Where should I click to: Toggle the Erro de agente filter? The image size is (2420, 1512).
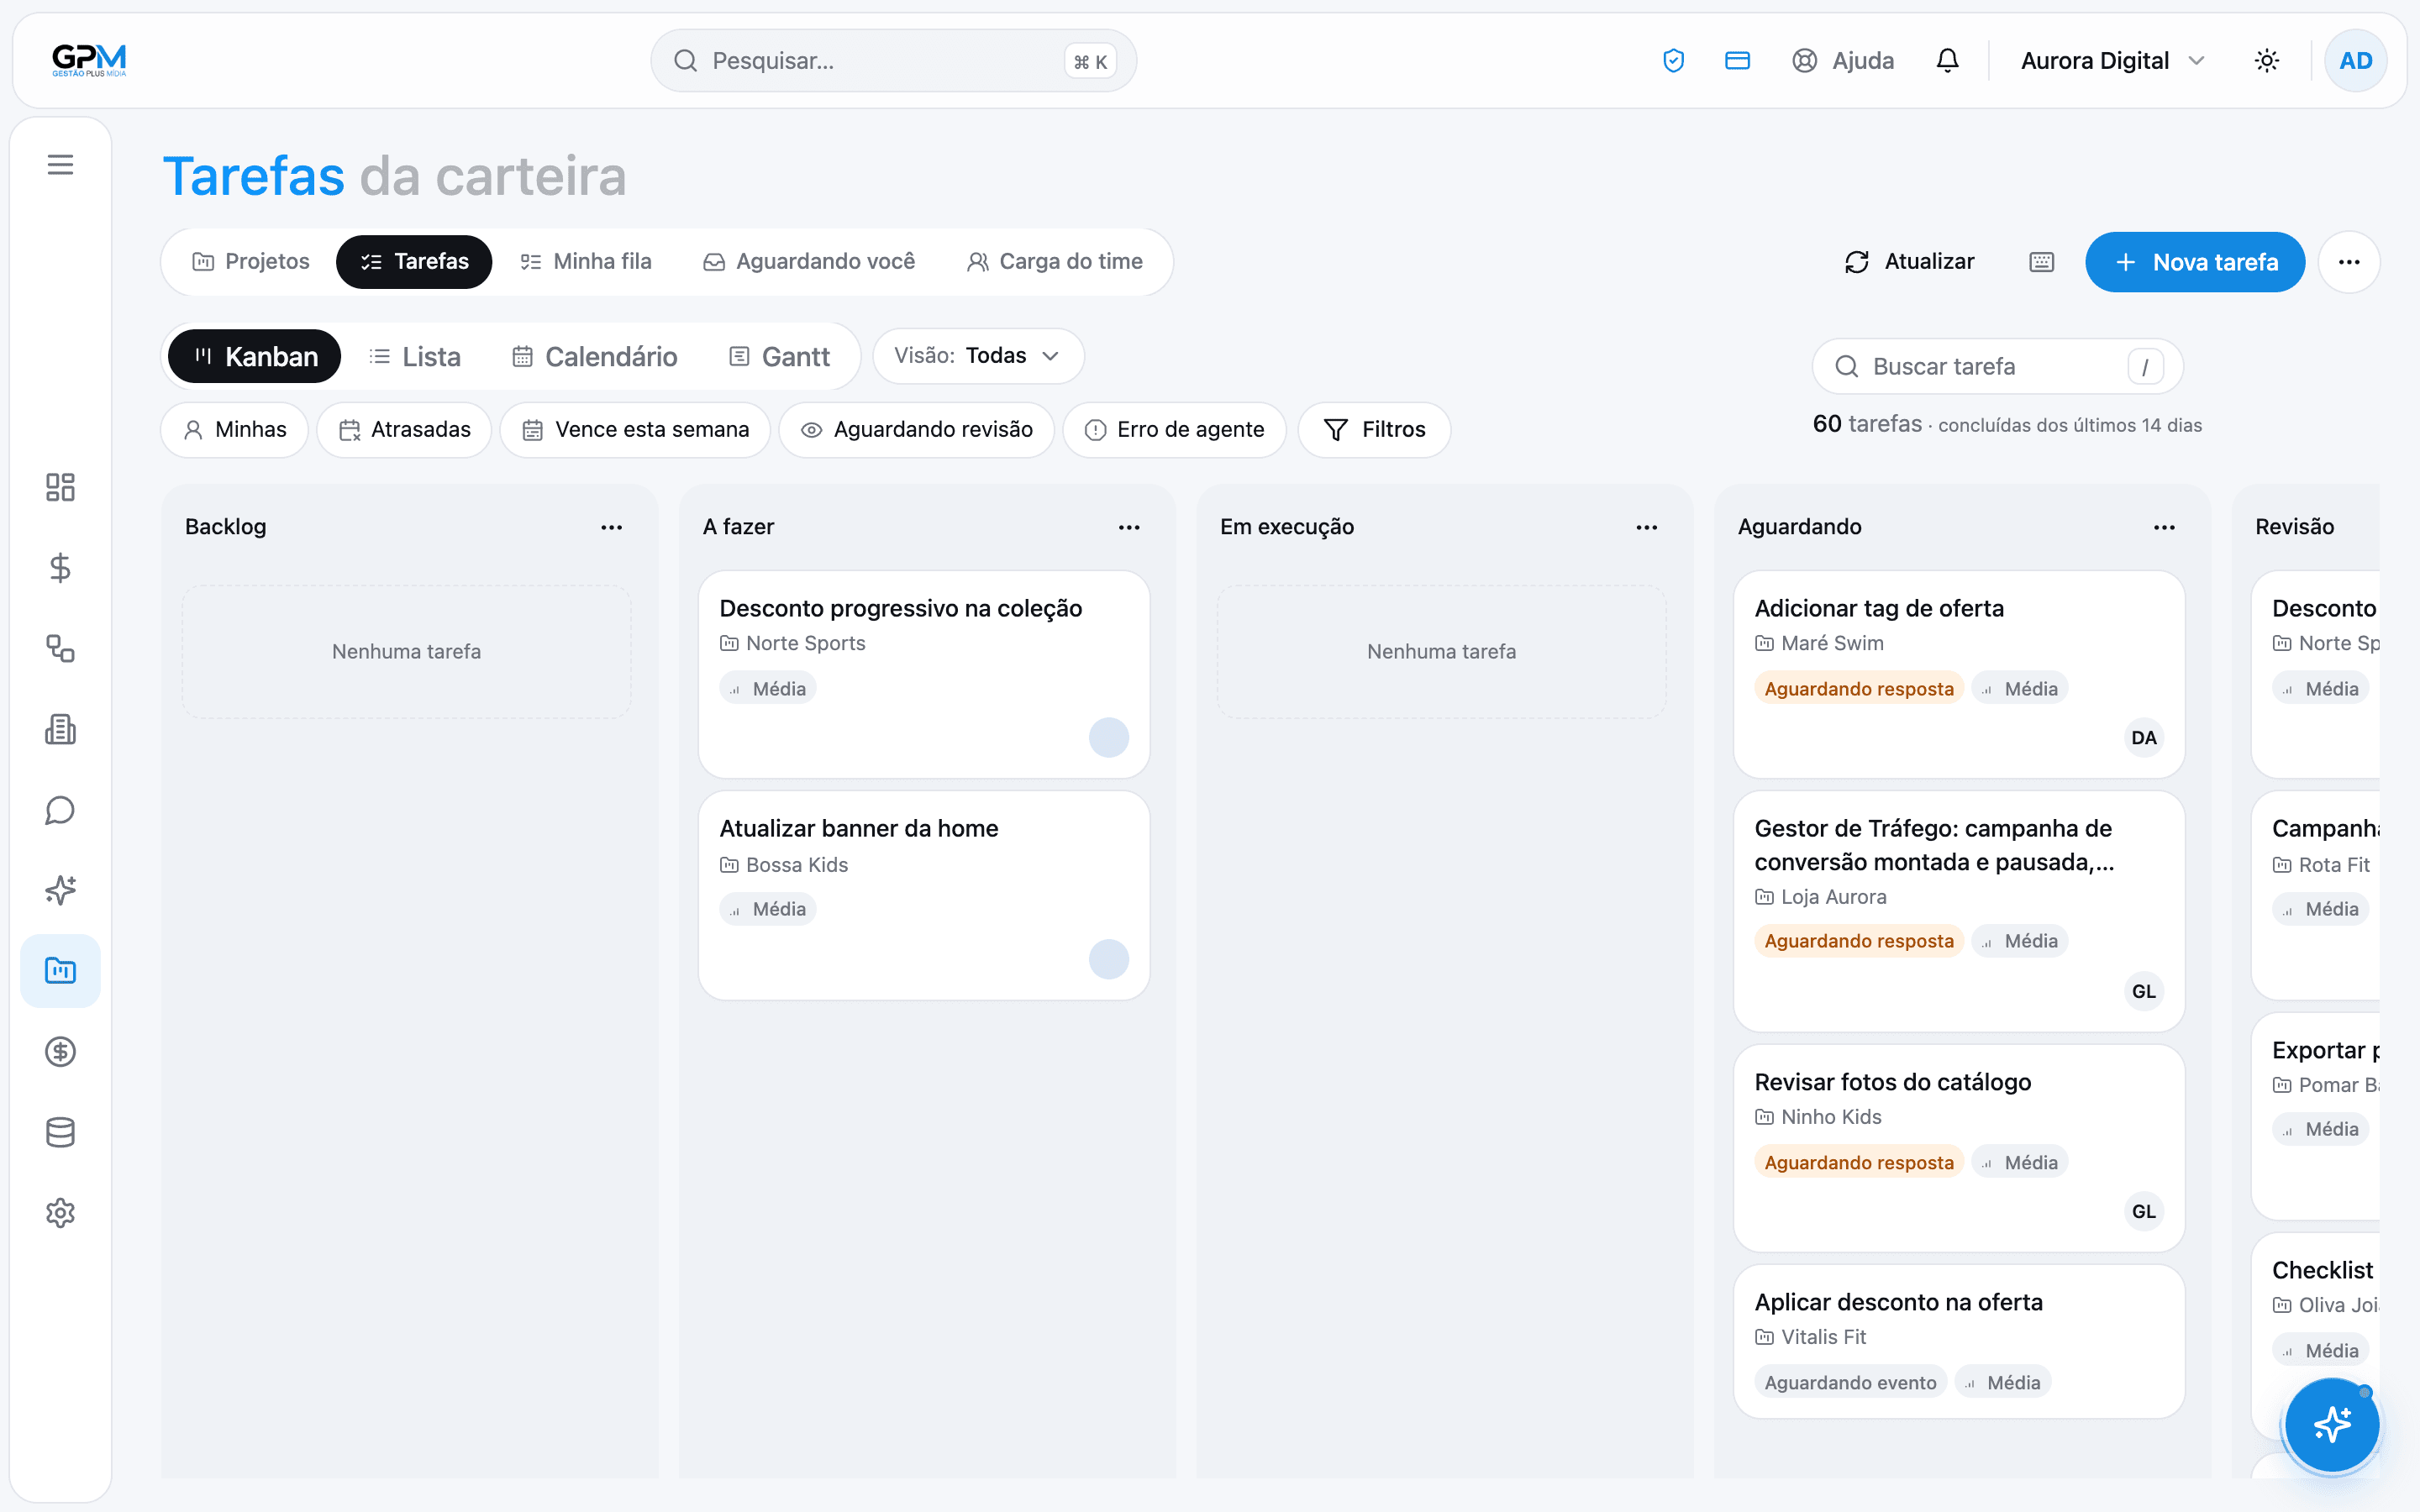(1174, 430)
